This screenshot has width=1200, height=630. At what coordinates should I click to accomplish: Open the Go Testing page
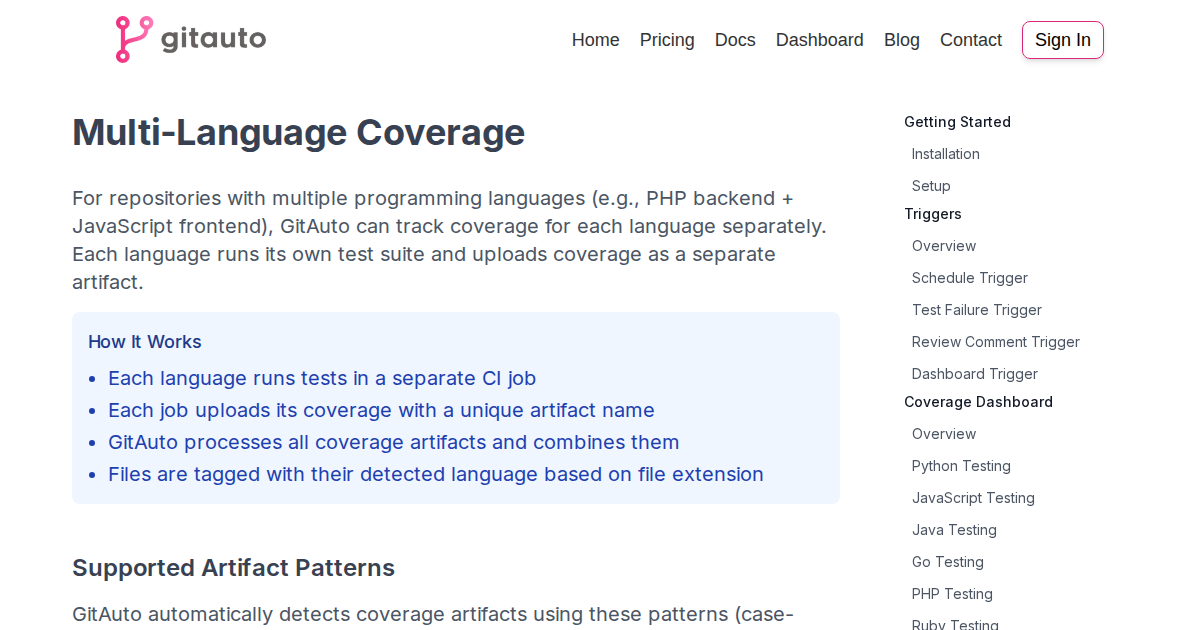click(948, 562)
